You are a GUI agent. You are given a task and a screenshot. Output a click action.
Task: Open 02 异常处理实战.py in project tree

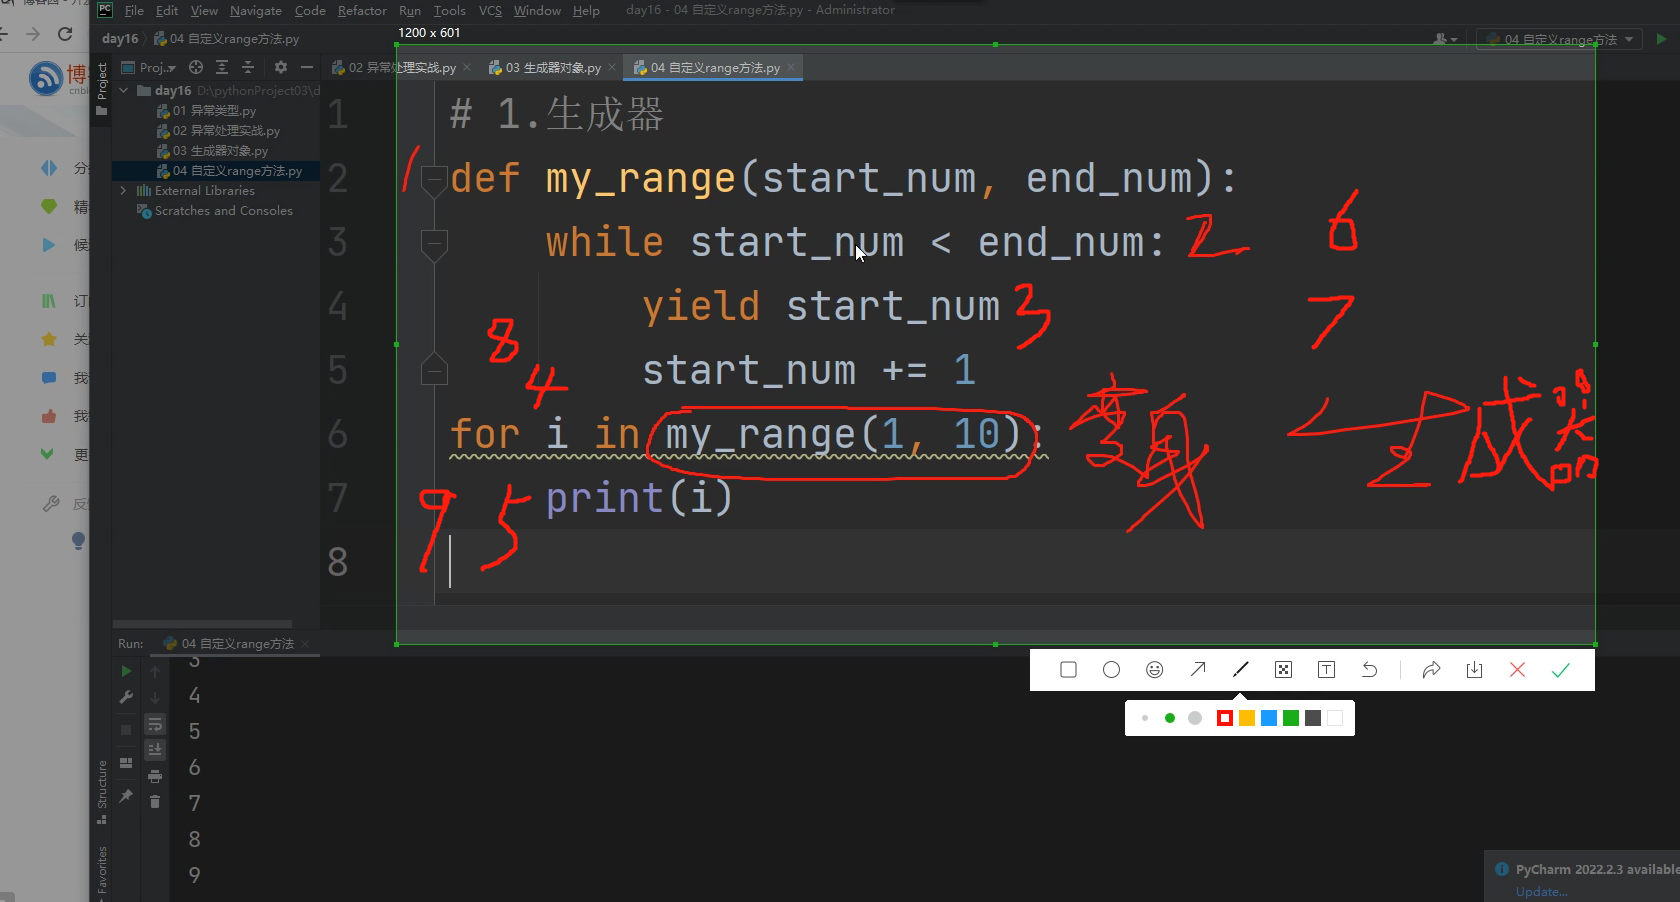pos(218,131)
